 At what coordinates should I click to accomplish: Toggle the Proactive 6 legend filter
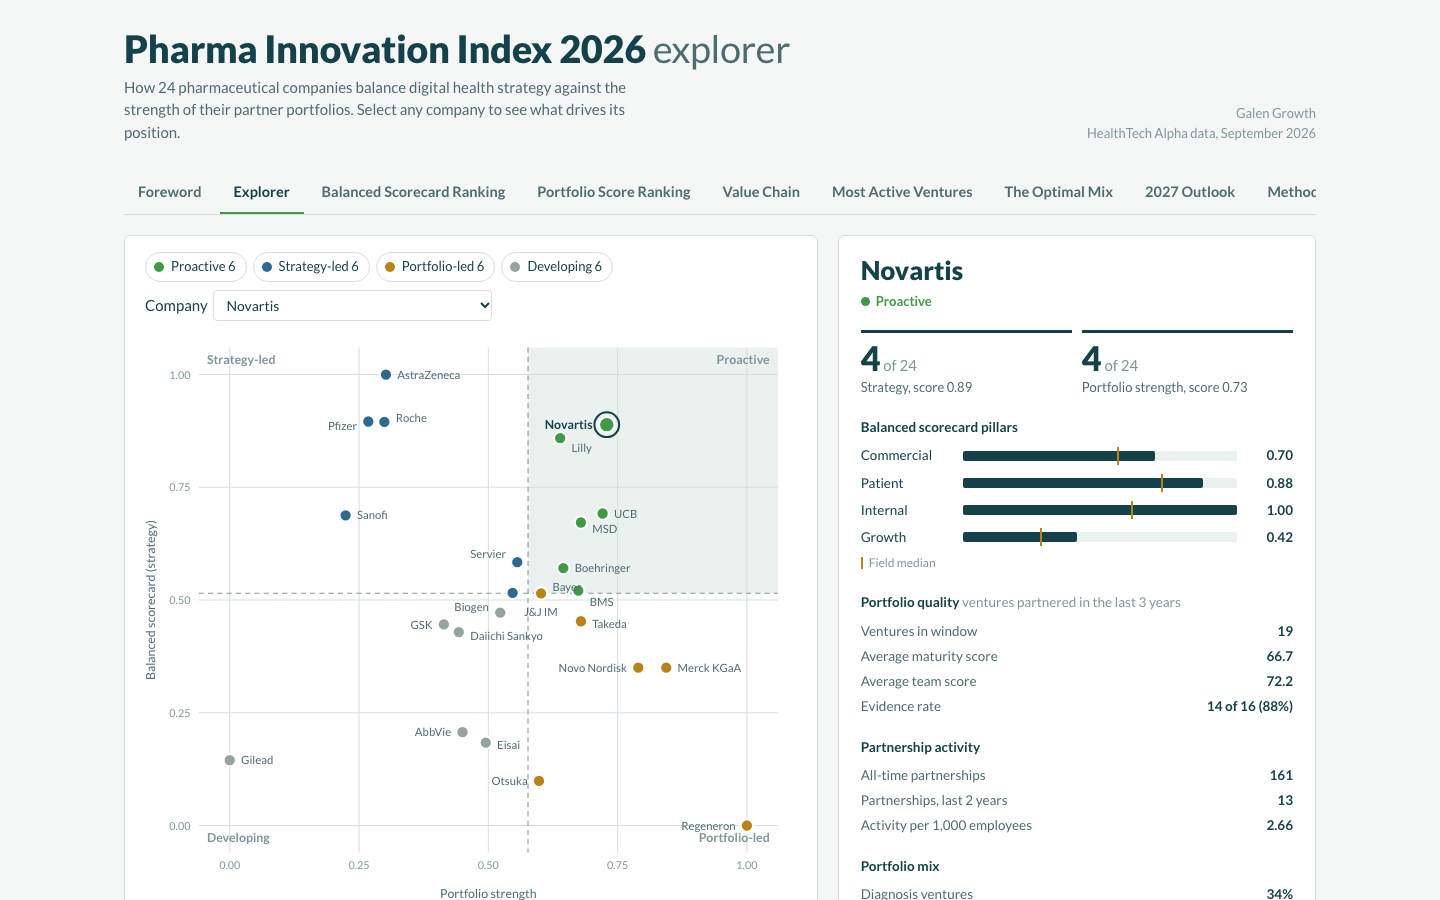tap(196, 267)
